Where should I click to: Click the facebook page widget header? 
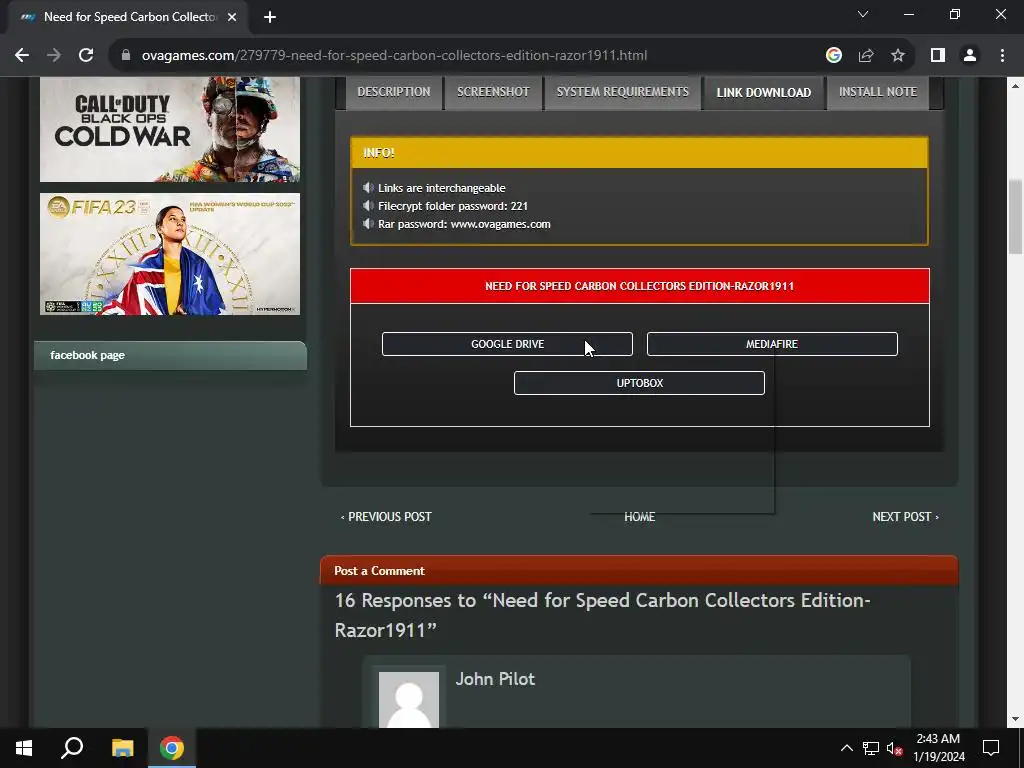pyautogui.click(x=170, y=355)
